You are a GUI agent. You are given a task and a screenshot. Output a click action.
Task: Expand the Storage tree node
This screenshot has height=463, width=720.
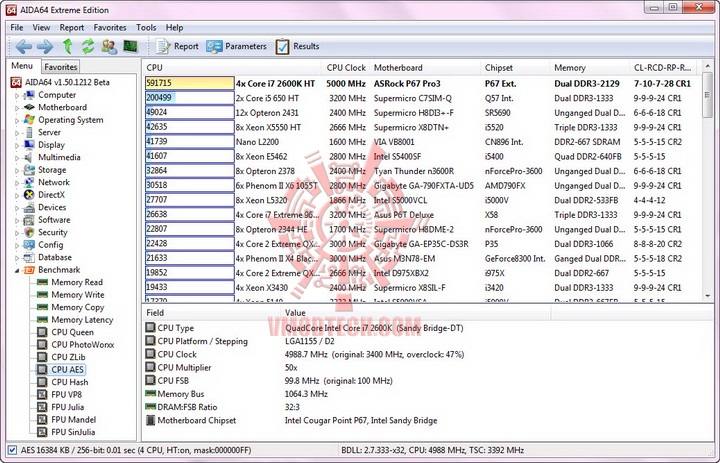point(17,170)
